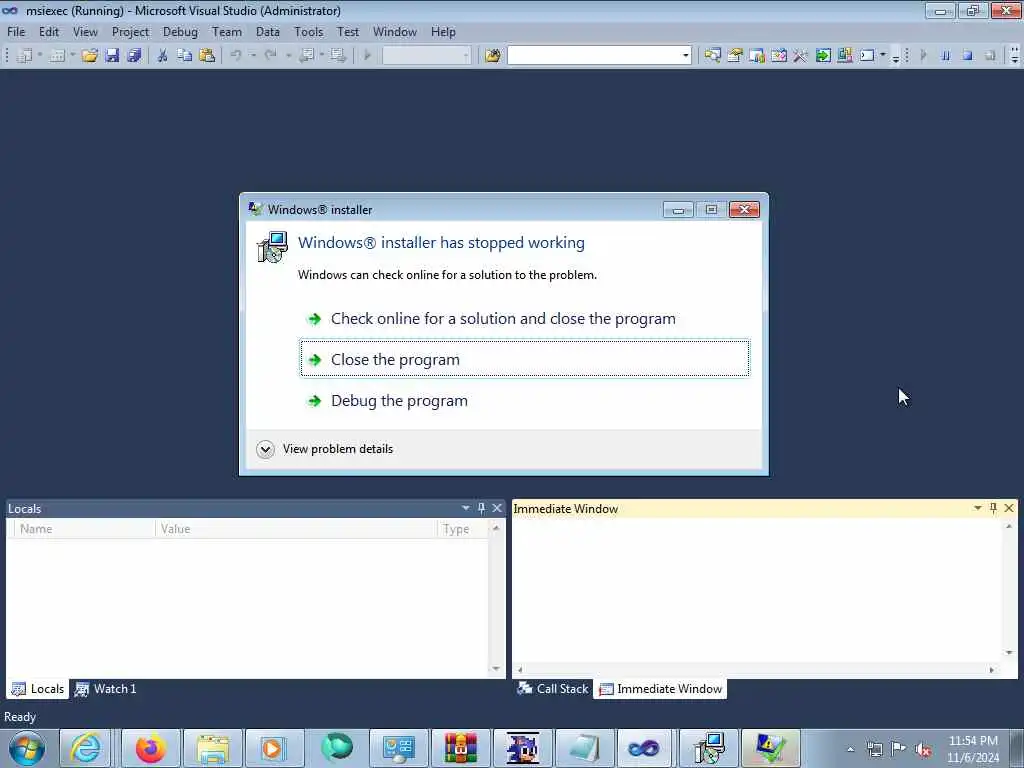Image resolution: width=1024 pixels, height=768 pixels.
Task: Switch to the Call Stack tab
Action: point(553,689)
